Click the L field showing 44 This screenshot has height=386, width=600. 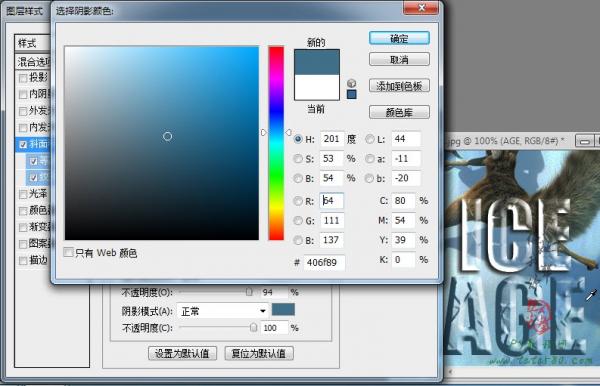click(406, 139)
